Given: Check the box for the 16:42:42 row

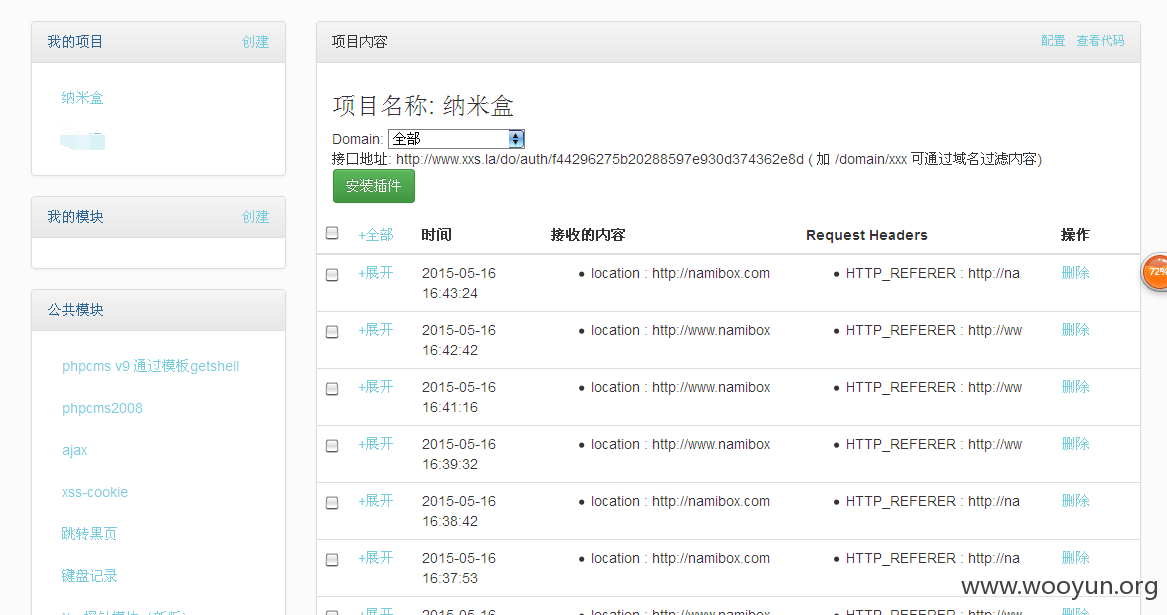Looking at the screenshot, I should [x=332, y=331].
